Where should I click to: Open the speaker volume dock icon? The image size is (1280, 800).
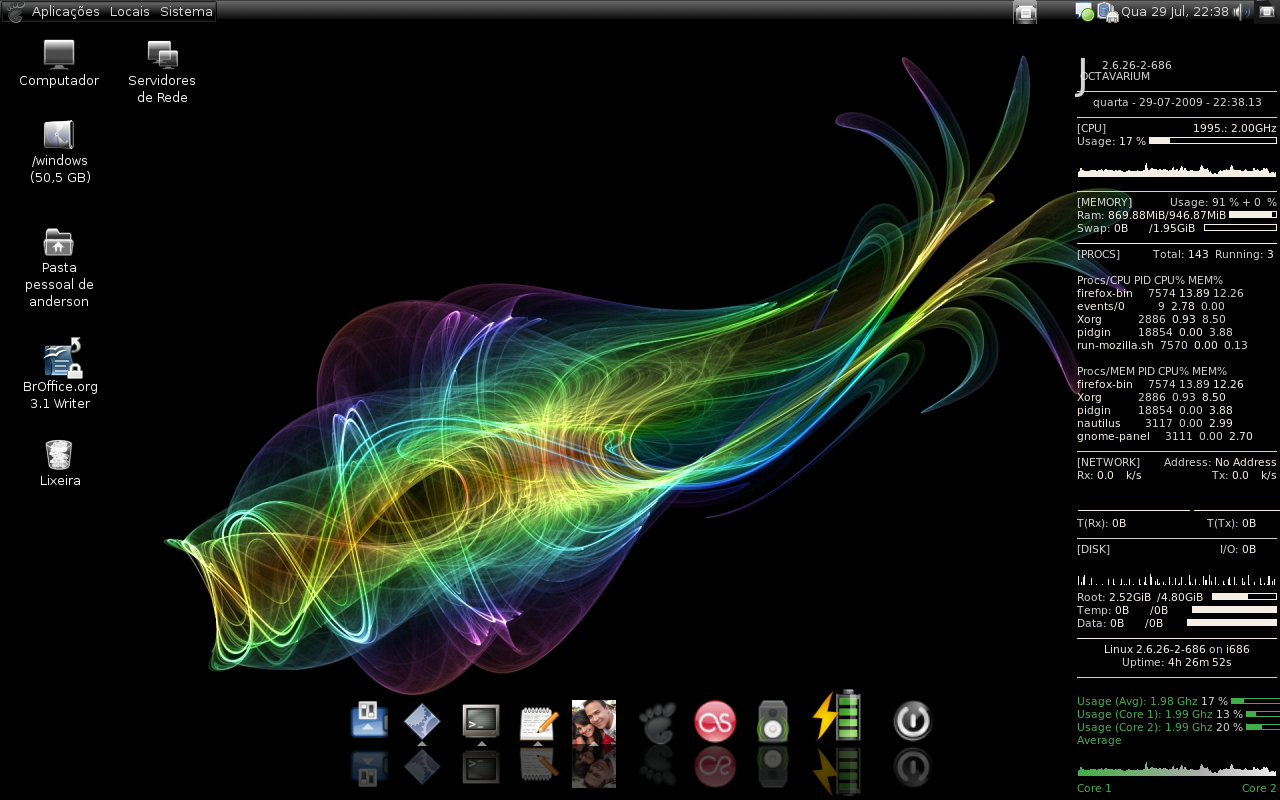click(x=772, y=722)
